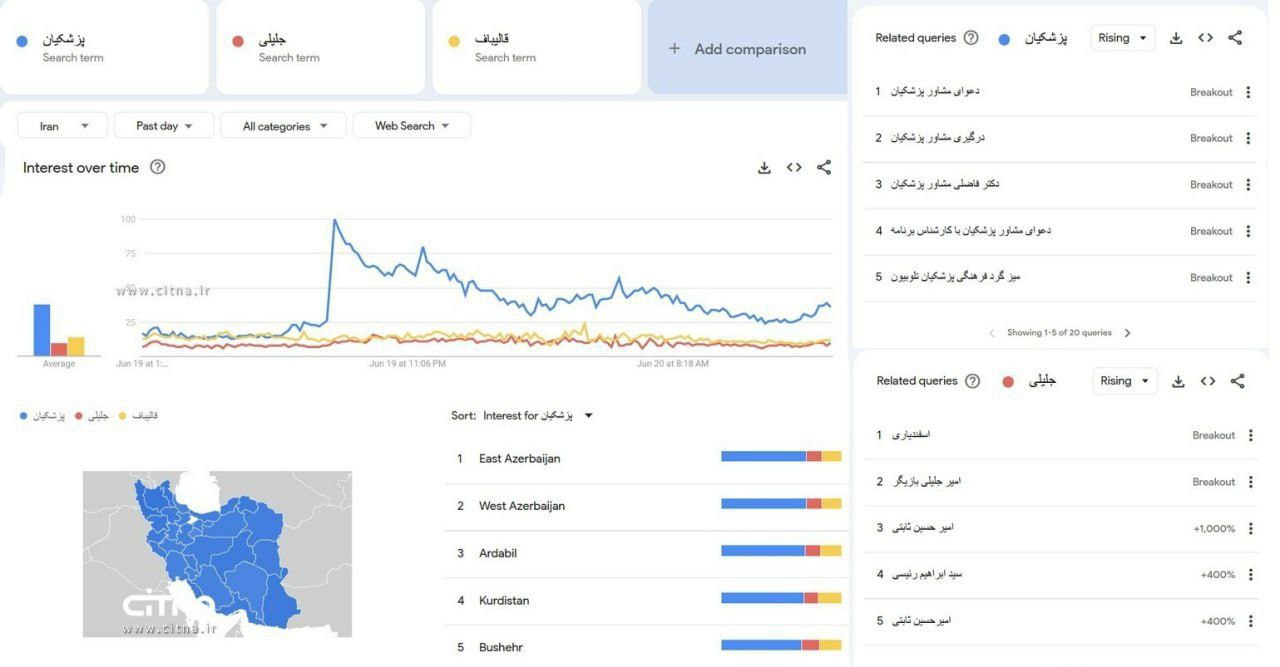Open the Past day time range dropdown
The image size is (1280, 667).
coord(163,125)
